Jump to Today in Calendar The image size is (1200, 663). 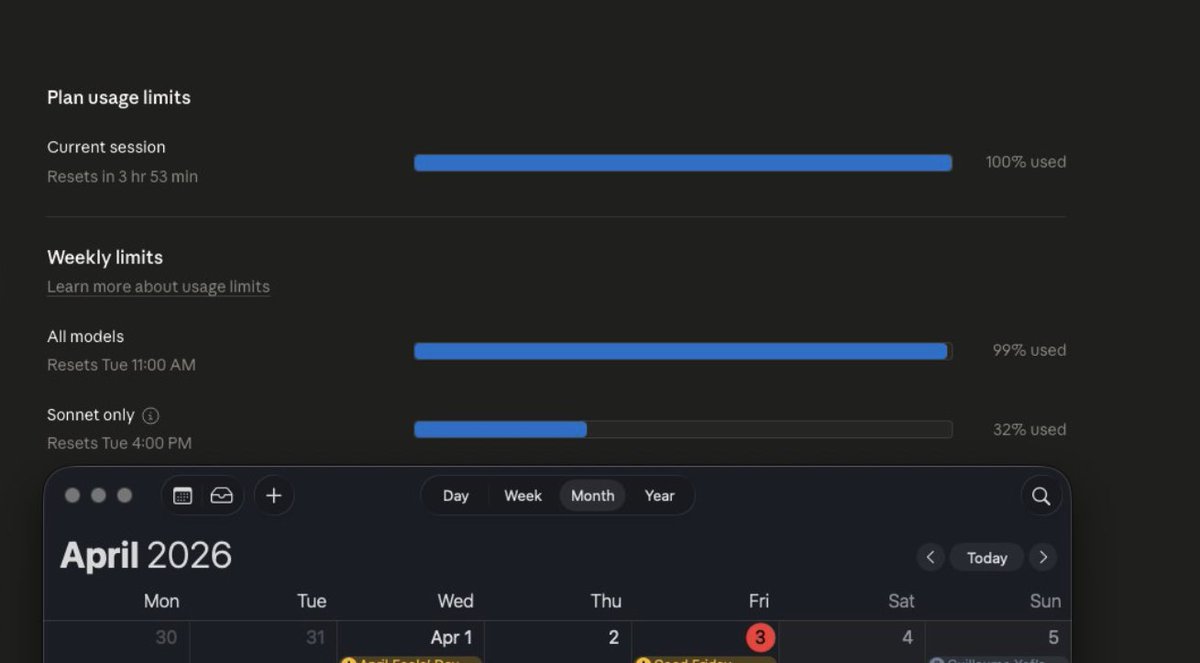pyautogui.click(x=987, y=558)
